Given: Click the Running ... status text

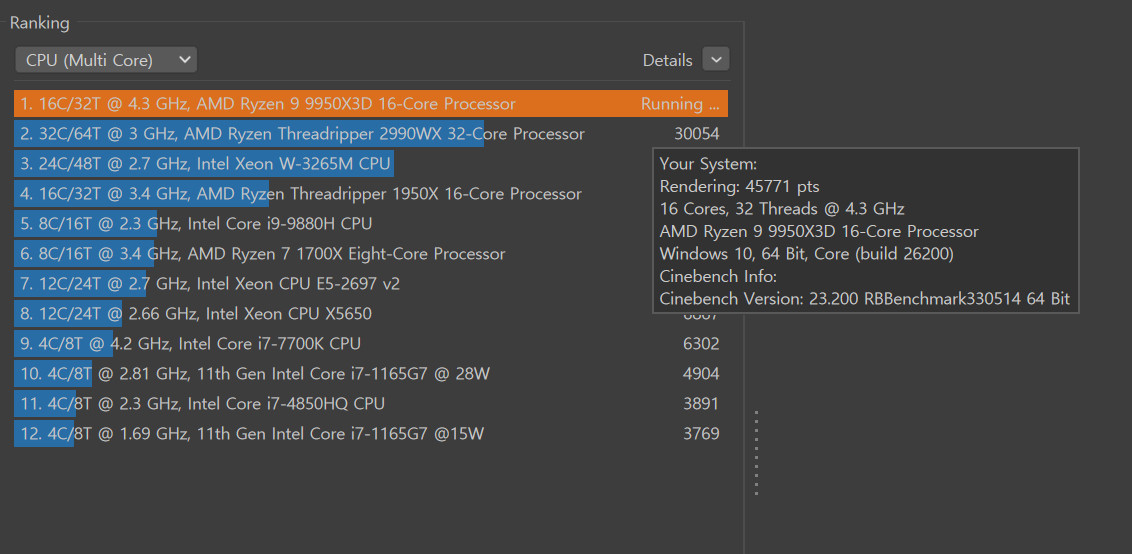Looking at the screenshot, I should point(680,104).
